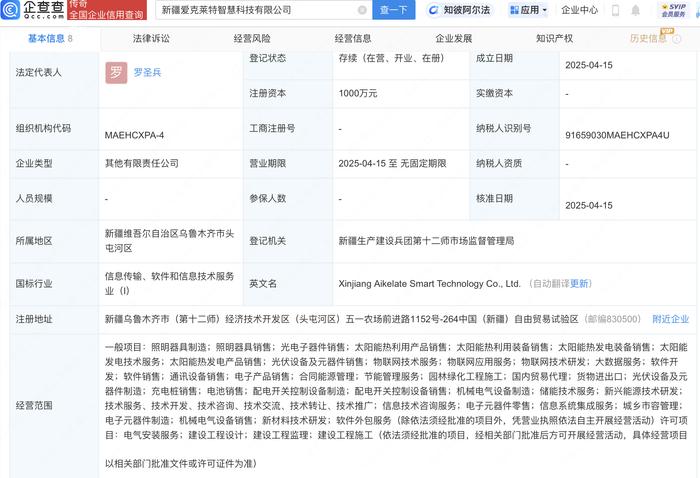Image resolution: width=700 pixels, height=478 pixels.
Task: Click the 登记机关 label
Action: [x=267, y=241]
